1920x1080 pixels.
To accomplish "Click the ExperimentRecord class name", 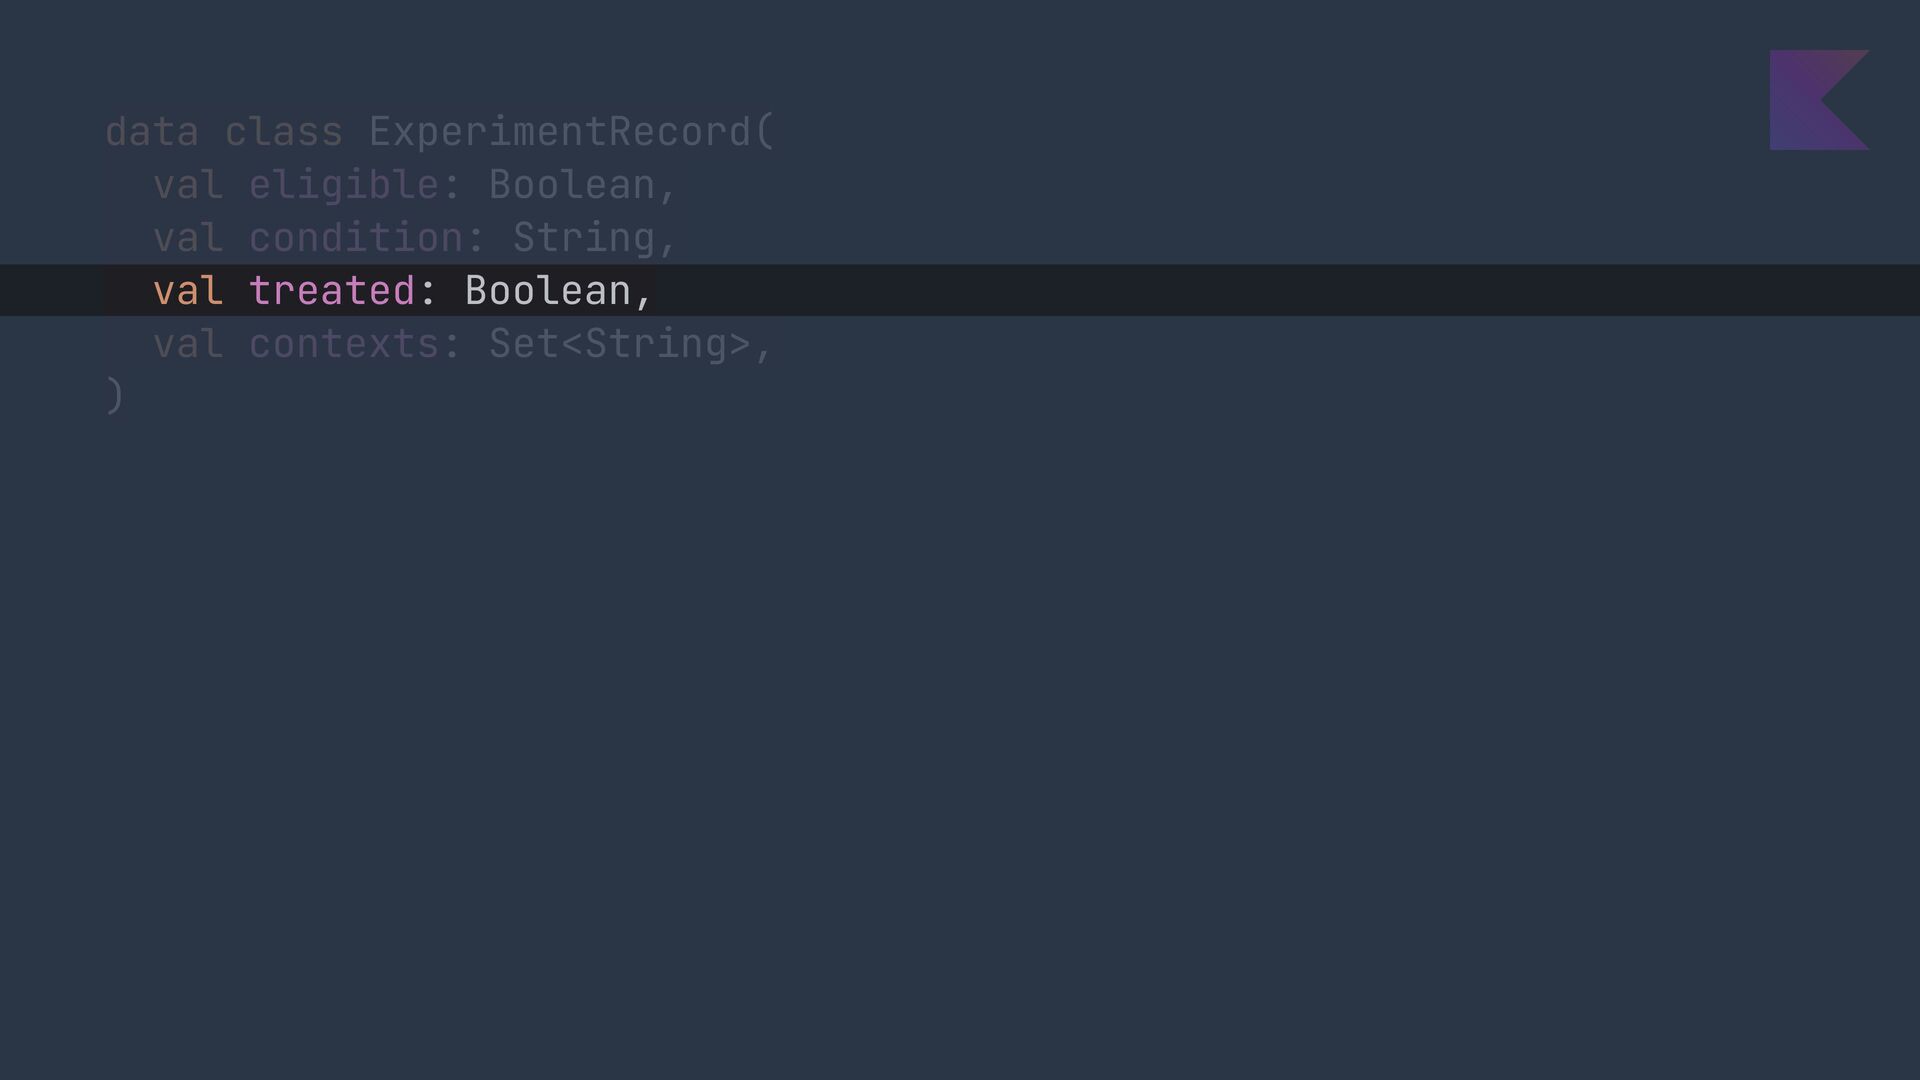I will [x=560, y=132].
